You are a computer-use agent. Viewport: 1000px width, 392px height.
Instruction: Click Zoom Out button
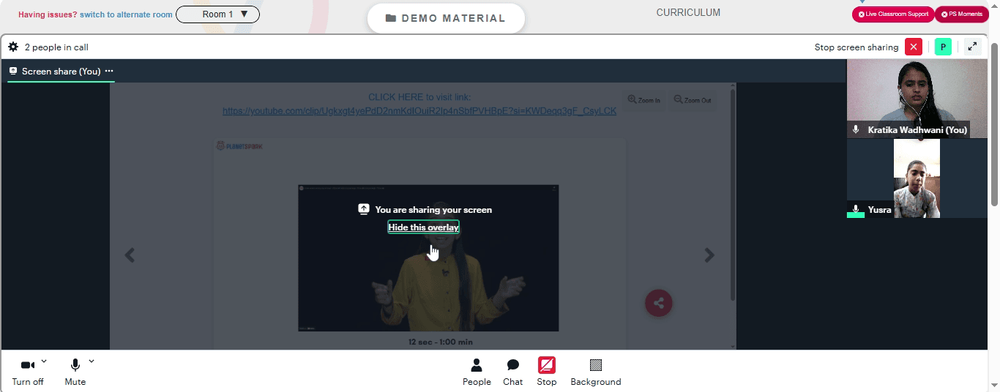pyautogui.click(x=692, y=100)
